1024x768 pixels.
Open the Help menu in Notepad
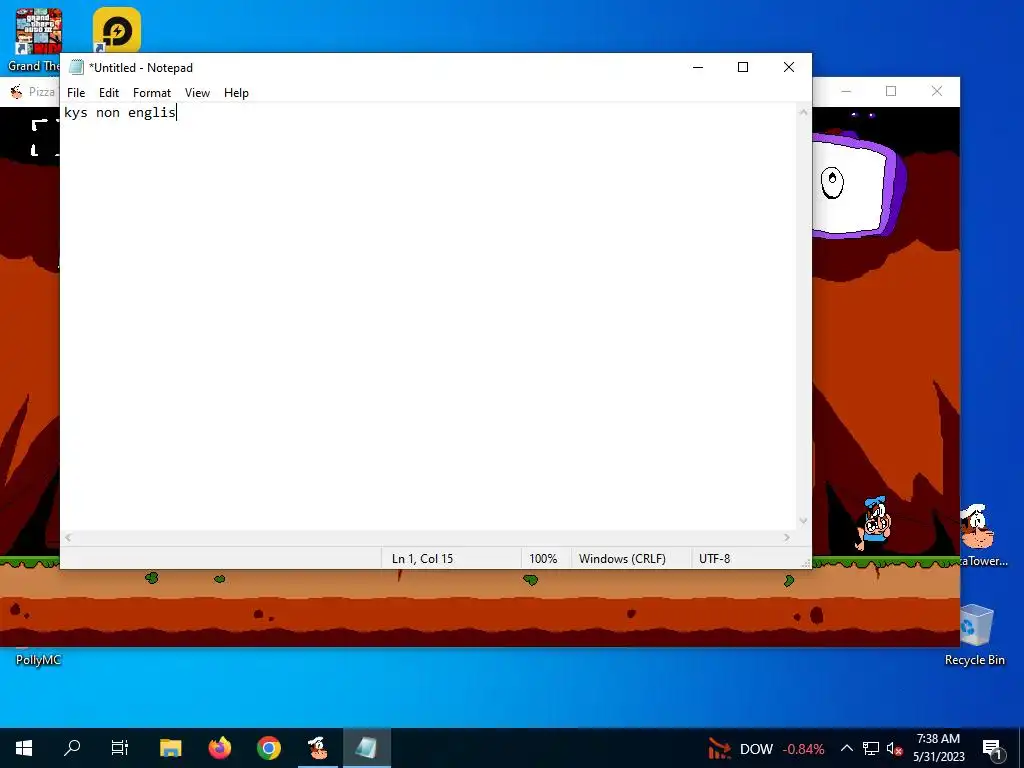pos(236,93)
